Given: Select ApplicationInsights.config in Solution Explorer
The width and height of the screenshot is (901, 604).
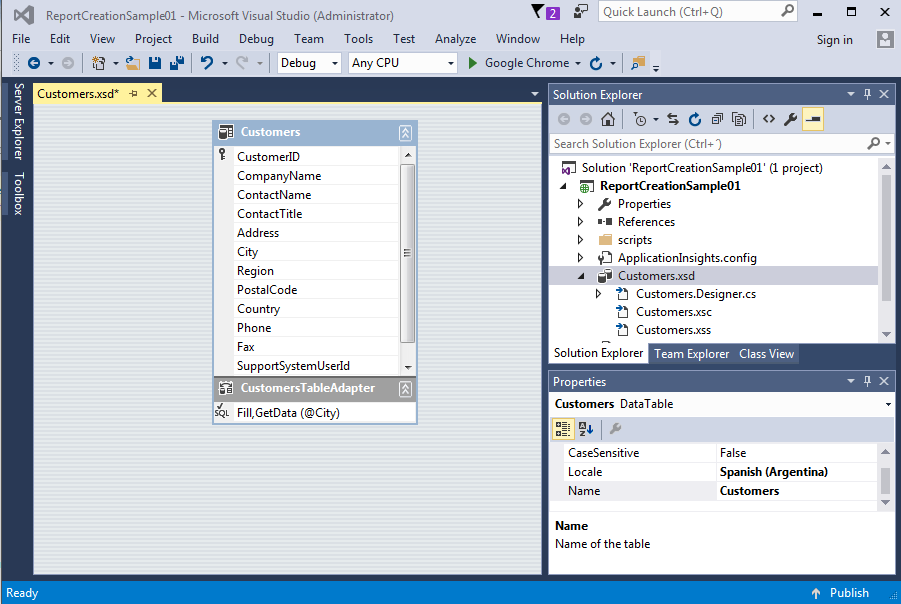Looking at the screenshot, I should (x=687, y=257).
